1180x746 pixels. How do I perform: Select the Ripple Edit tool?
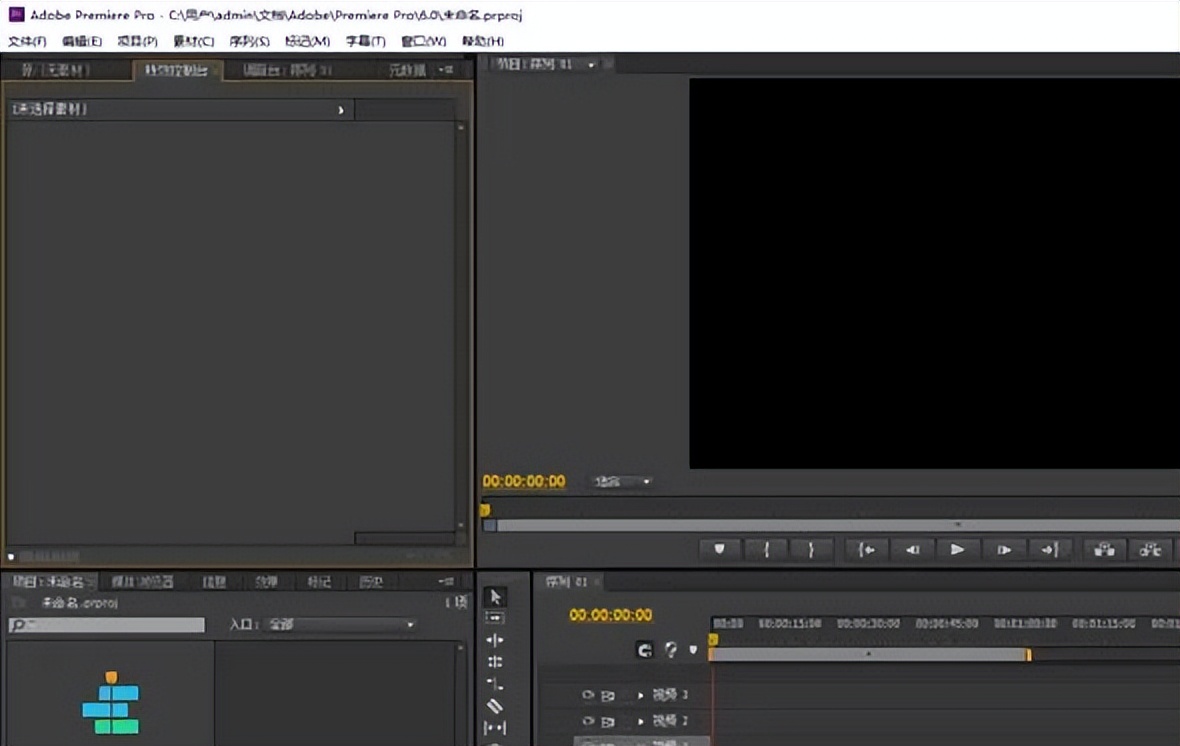point(495,640)
